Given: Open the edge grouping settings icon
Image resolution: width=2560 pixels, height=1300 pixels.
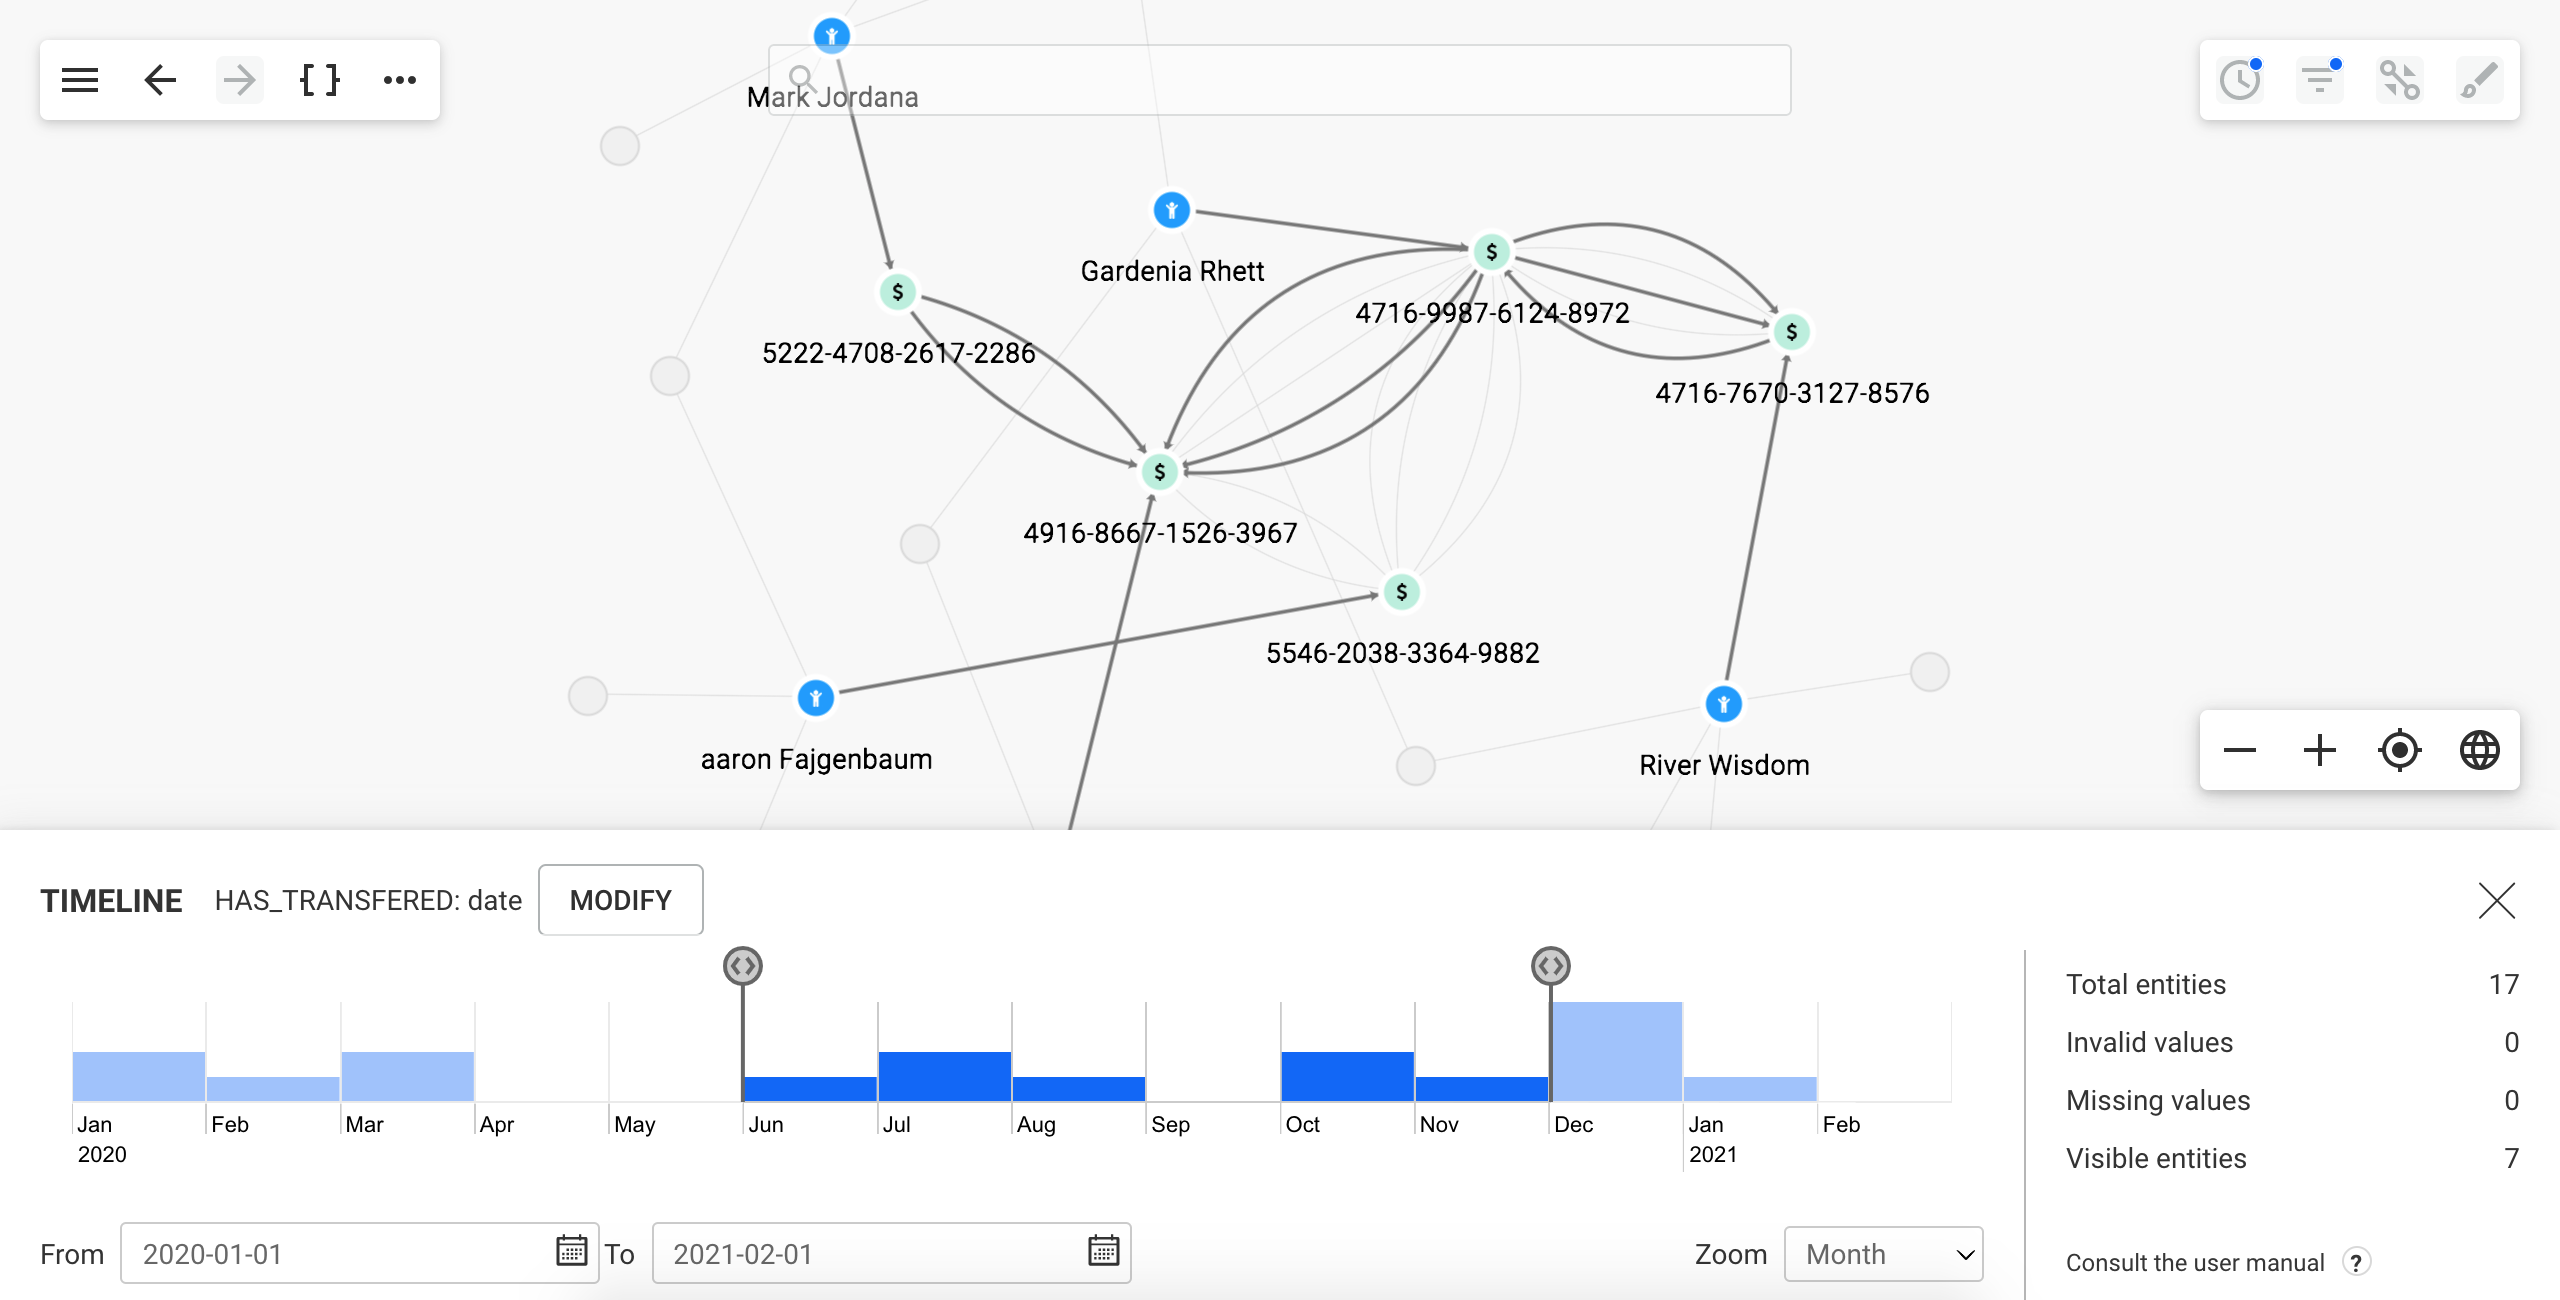Looking at the screenshot, I should pos(2402,80).
